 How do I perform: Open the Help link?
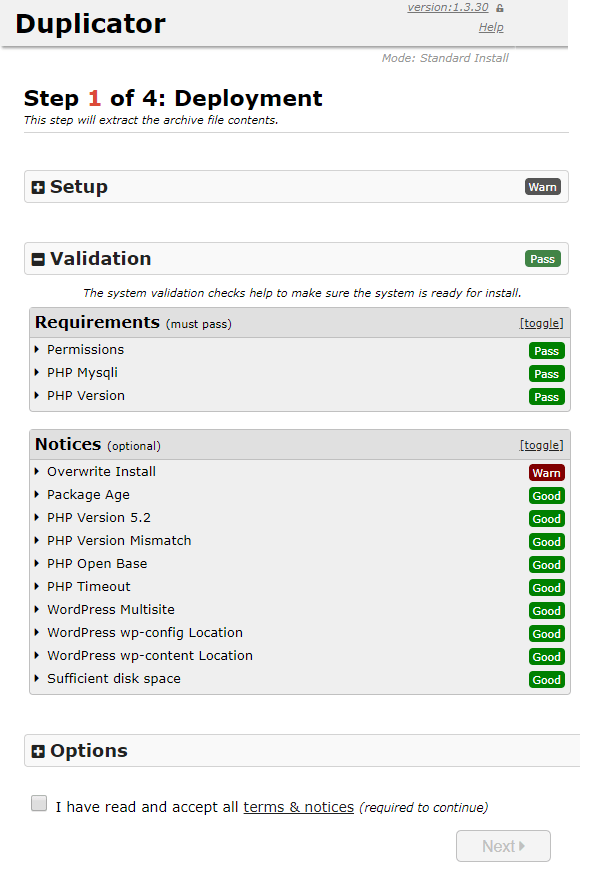pos(491,26)
